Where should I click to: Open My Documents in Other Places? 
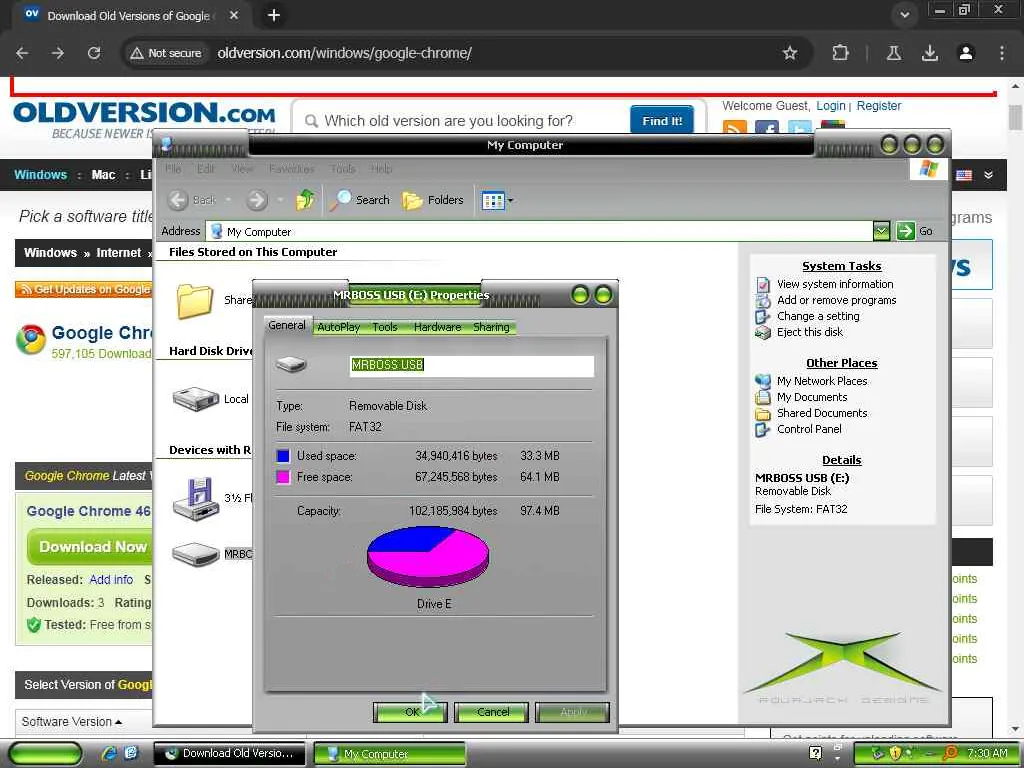(812, 397)
